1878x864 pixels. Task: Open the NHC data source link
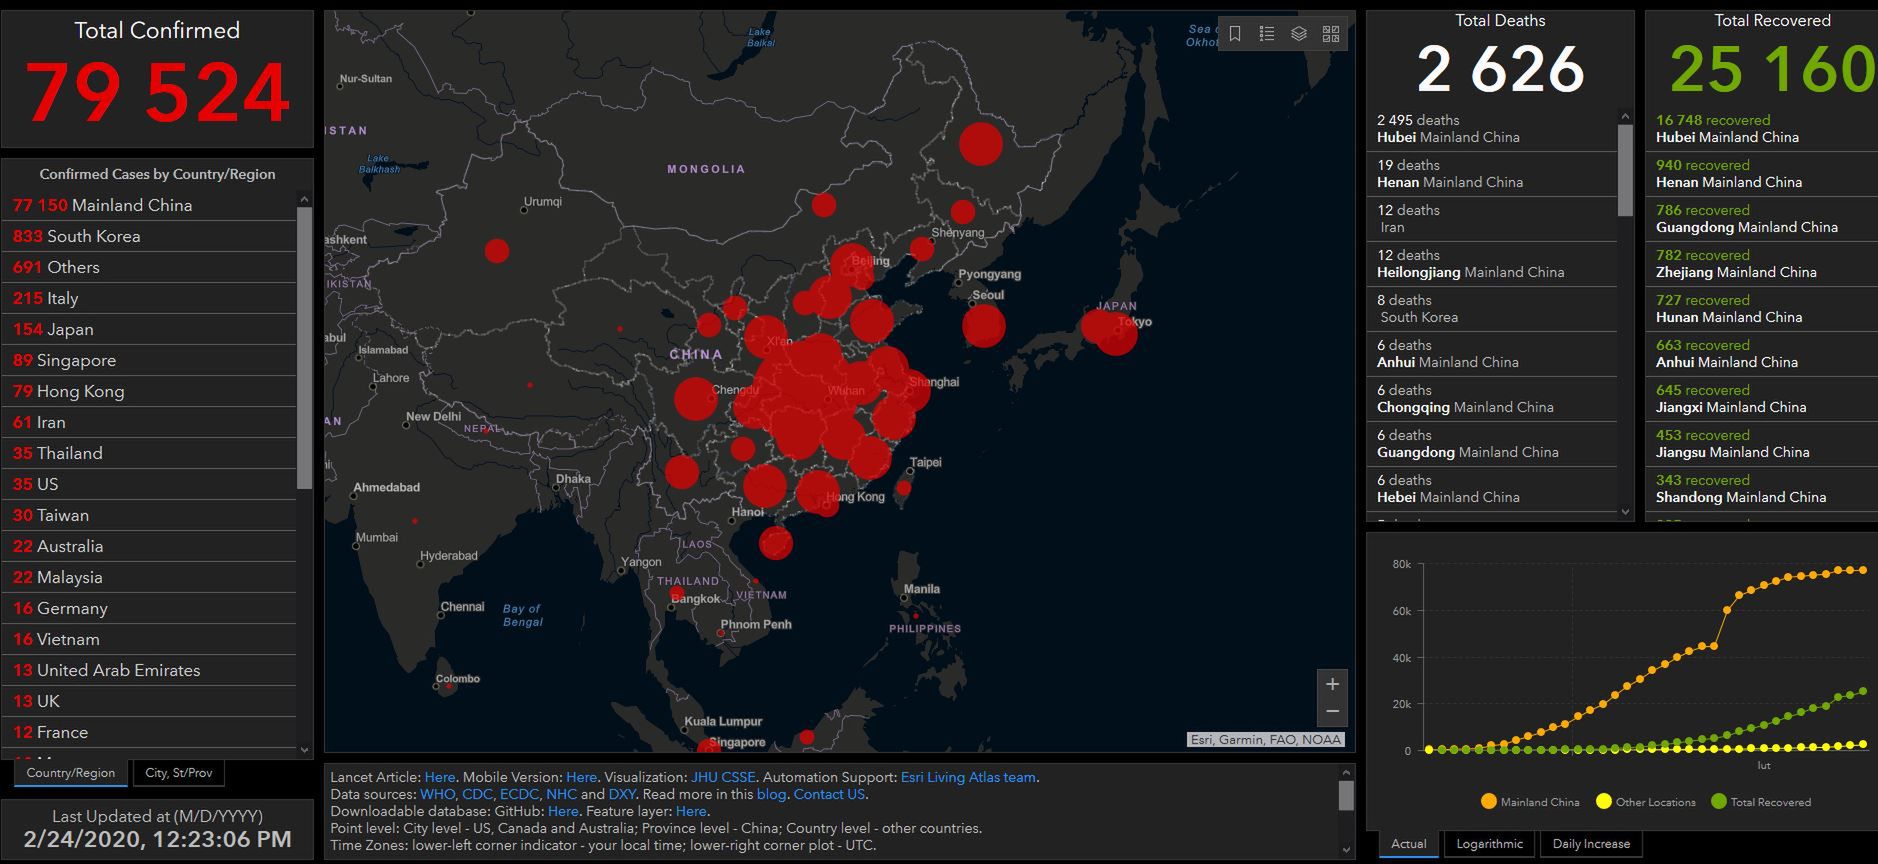[562, 794]
